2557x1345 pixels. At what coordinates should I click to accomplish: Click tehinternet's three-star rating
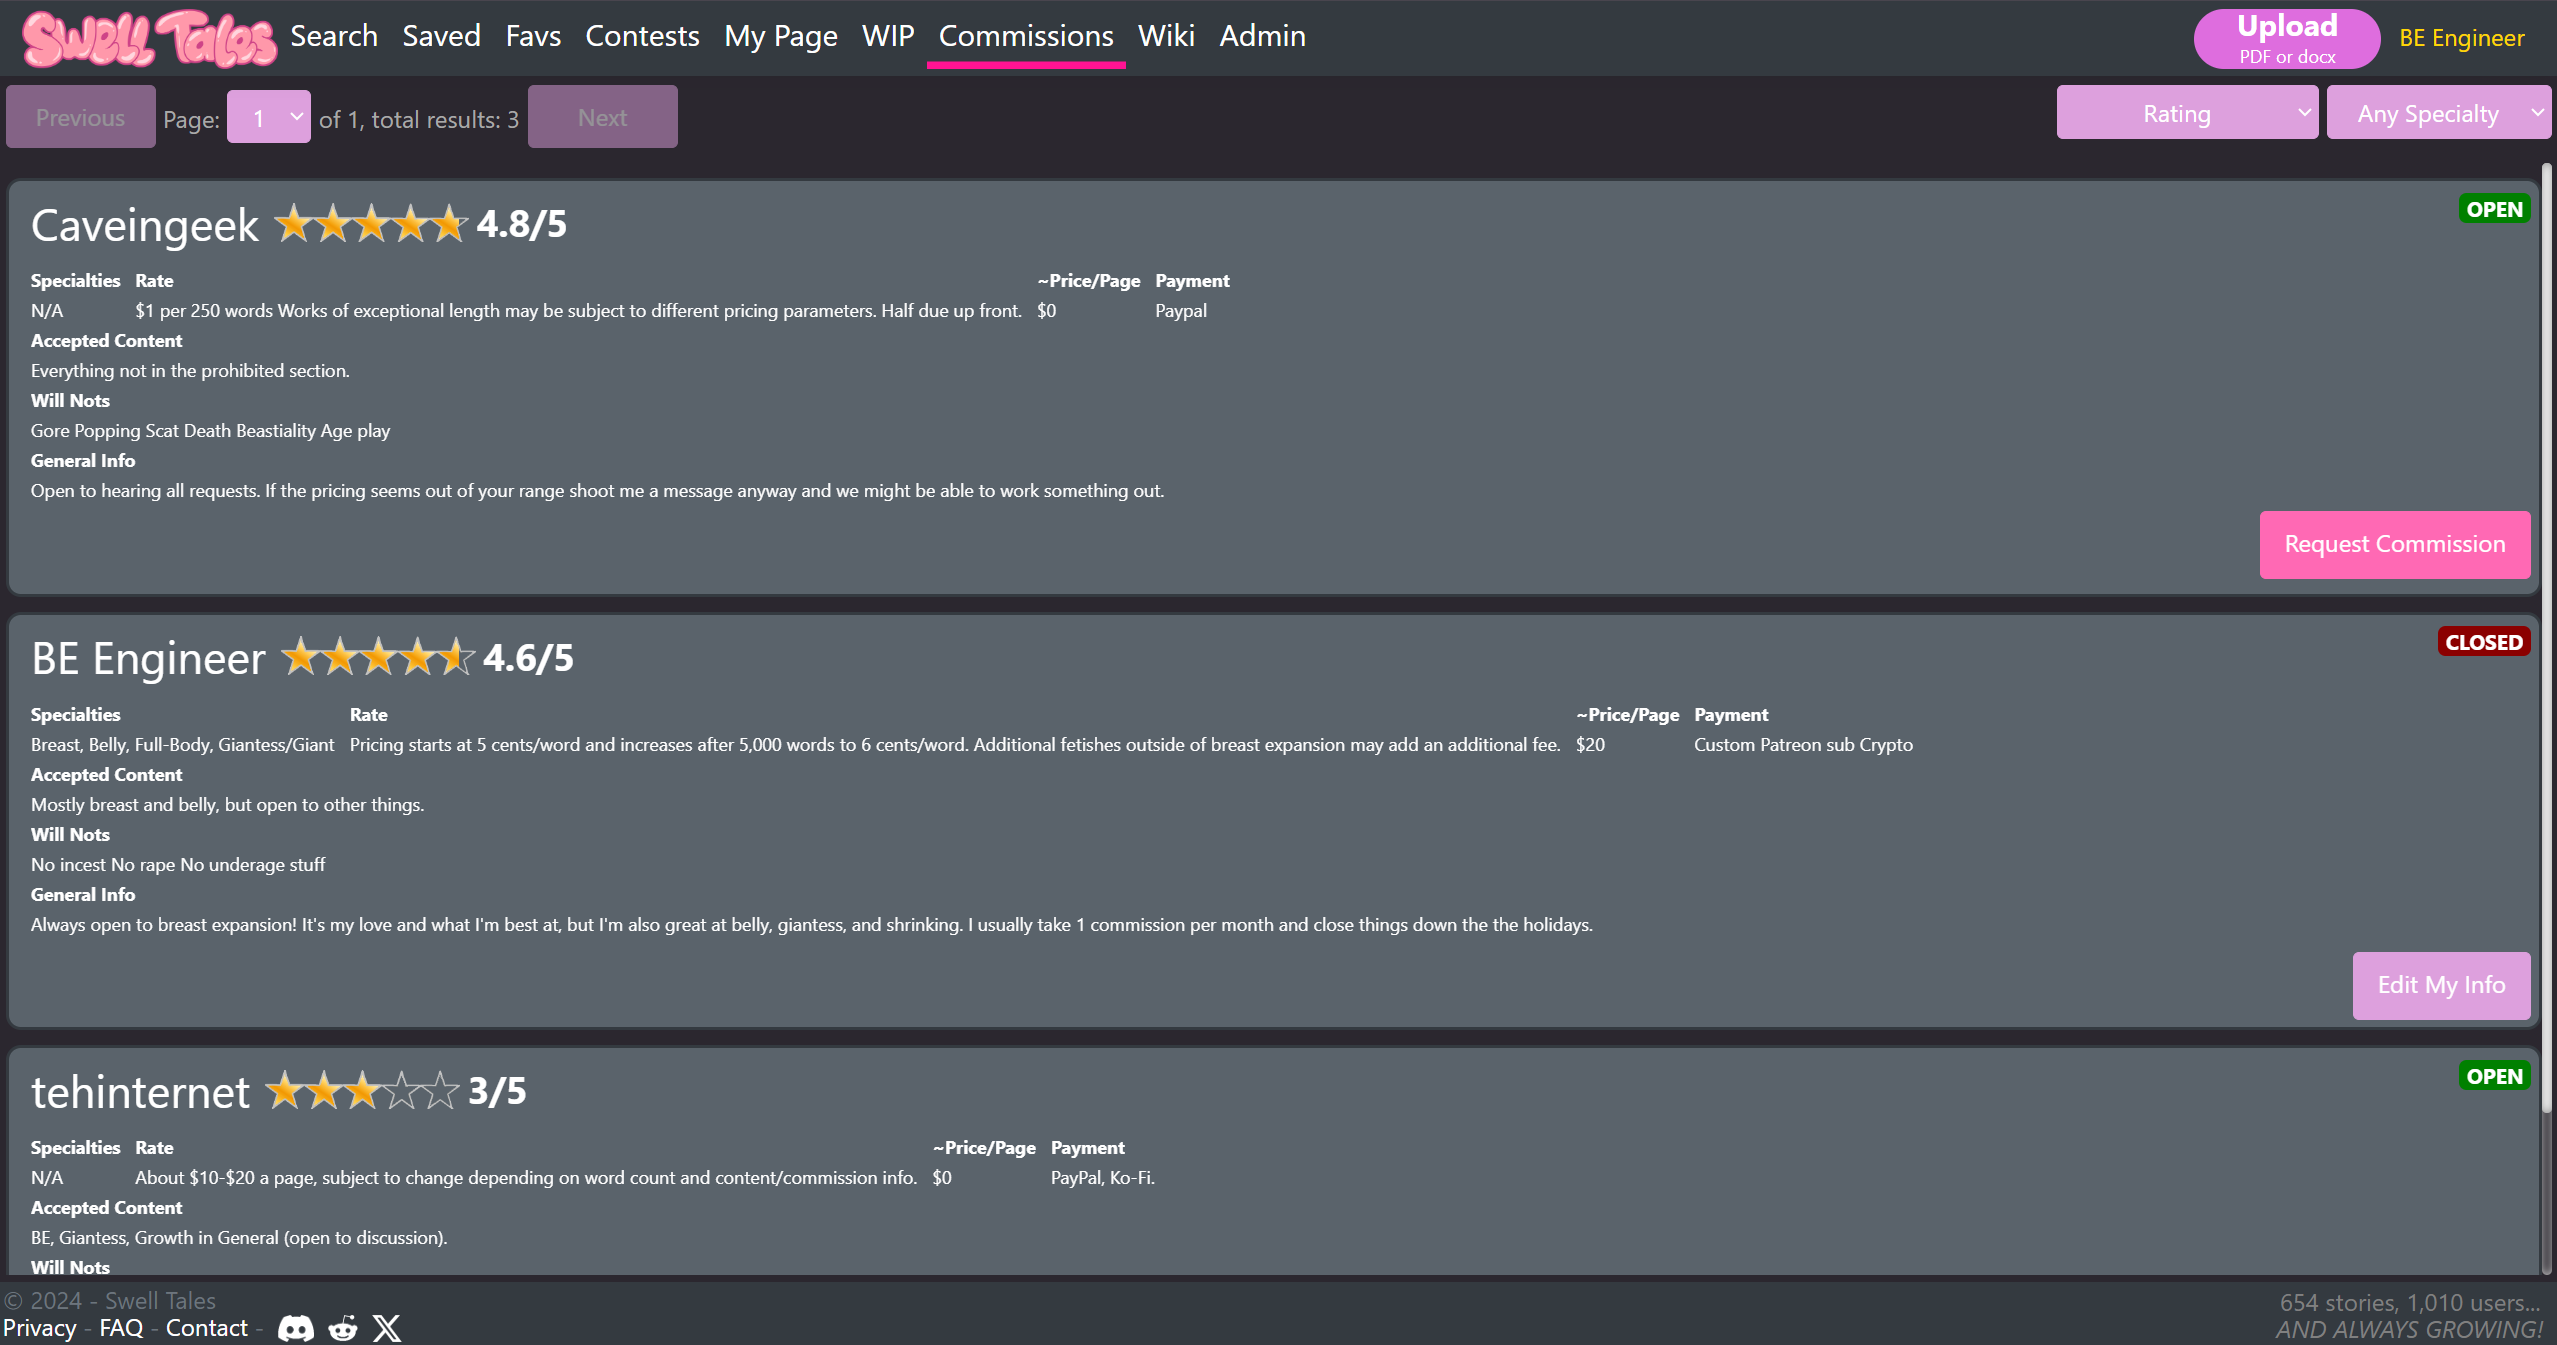[x=362, y=1091]
